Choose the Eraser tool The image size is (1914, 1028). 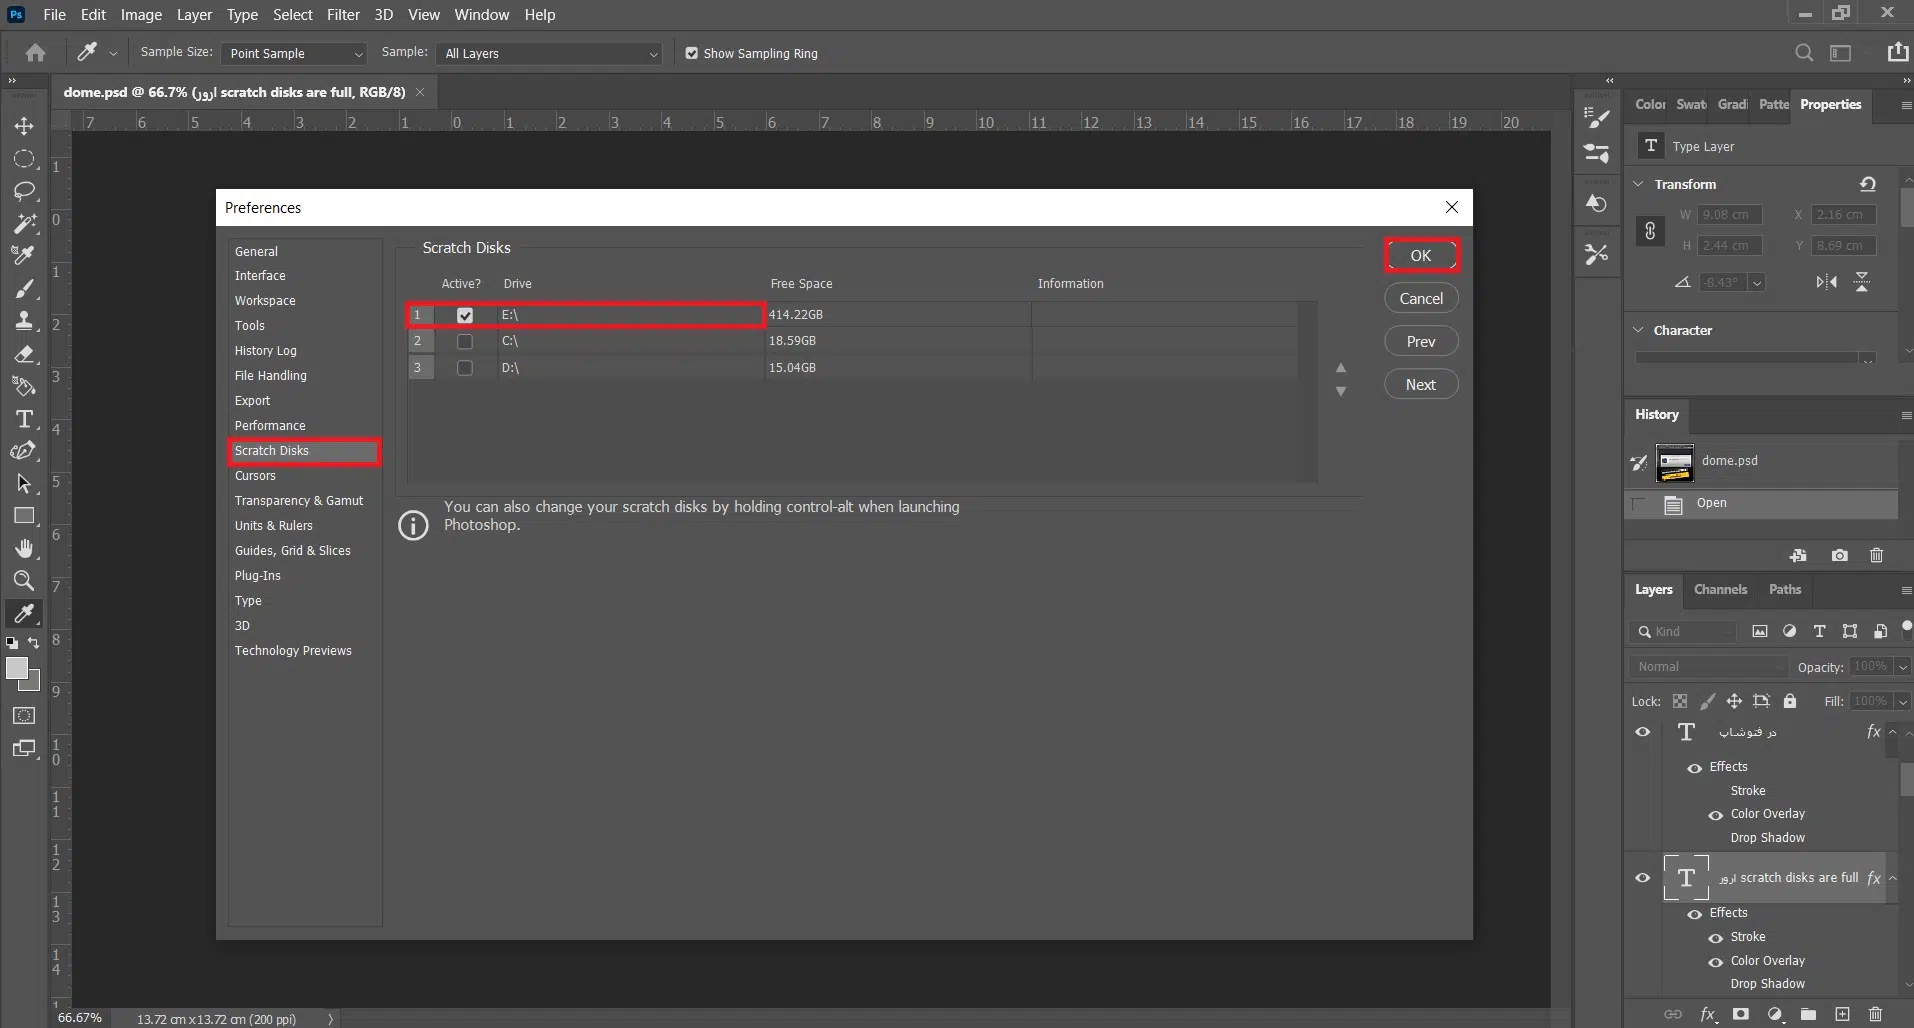pyautogui.click(x=24, y=354)
